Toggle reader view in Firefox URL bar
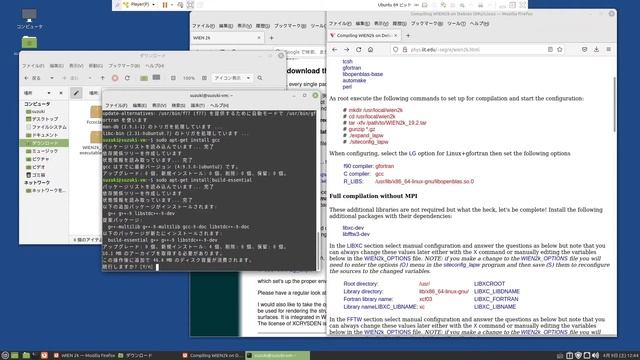Viewport: 640px width, 360px height. [x=550, y=49]
